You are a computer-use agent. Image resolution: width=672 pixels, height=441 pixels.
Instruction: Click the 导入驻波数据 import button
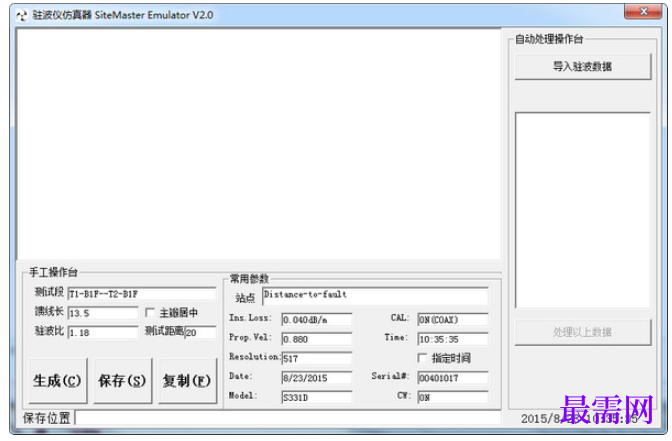(x=583, y=66)
